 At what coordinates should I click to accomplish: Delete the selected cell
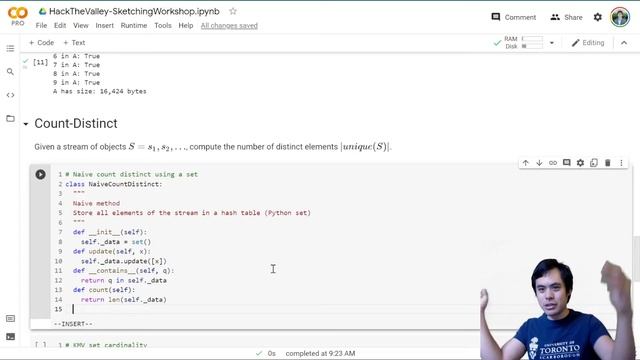click(x=607, y=163)
